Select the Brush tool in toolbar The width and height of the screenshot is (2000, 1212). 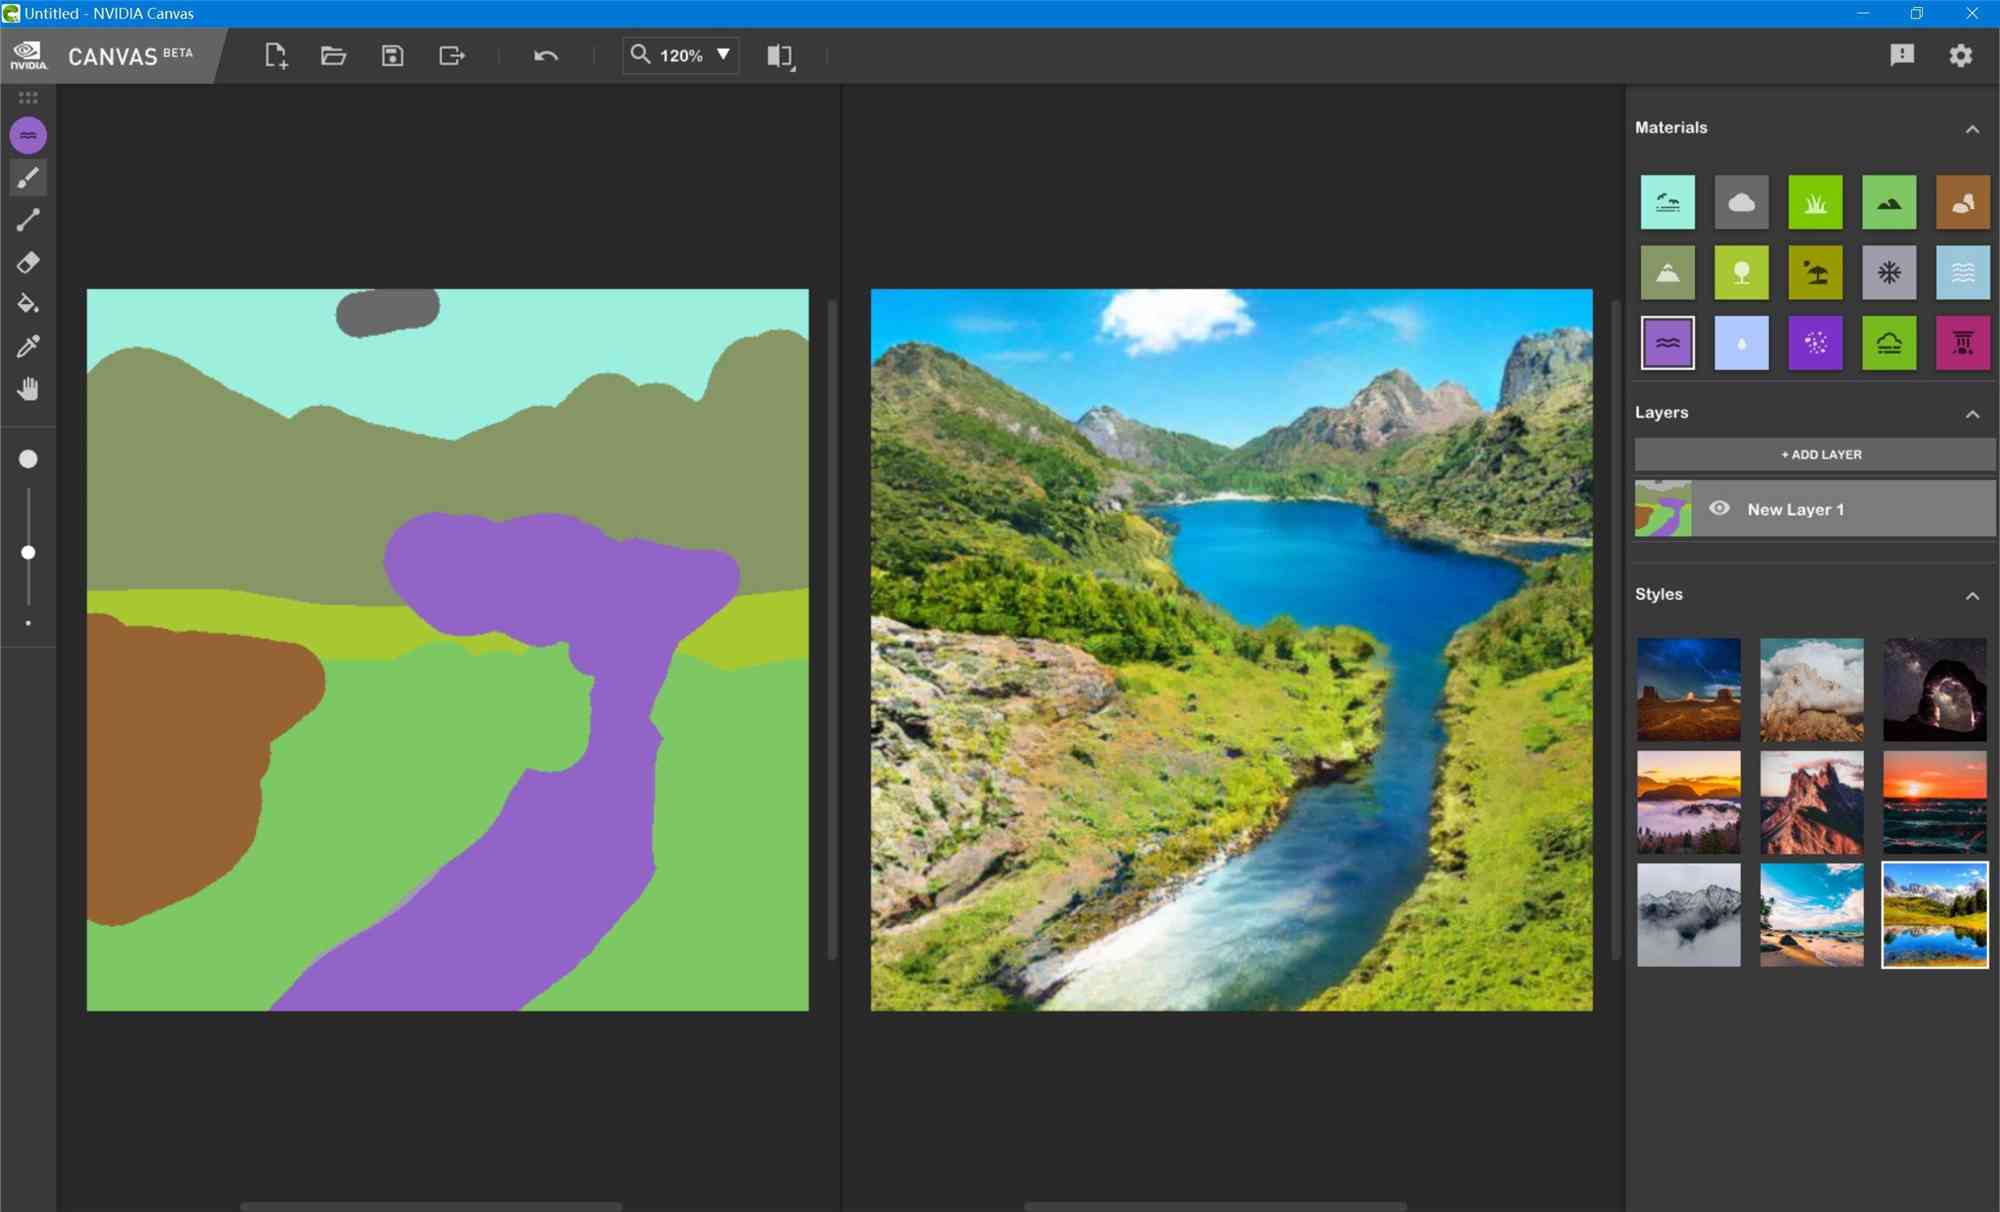pyautogui.click(x=27, y=176)
